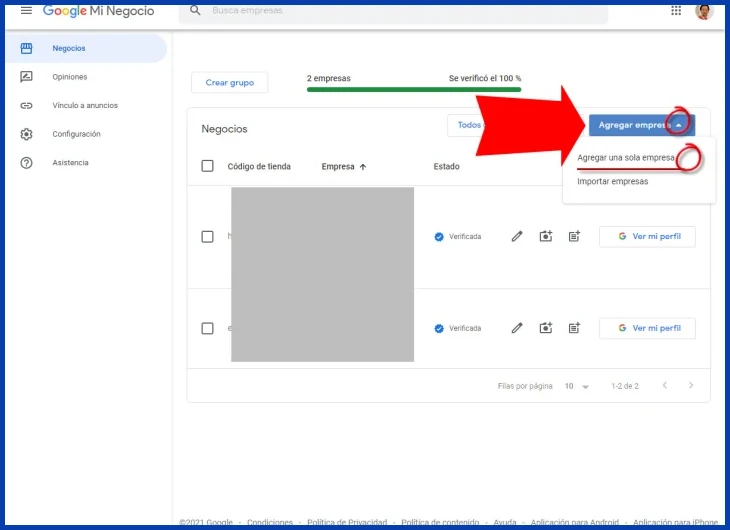Toggle the select-all checkbox in table header
The image size is (730, 530).
pos(208,166)
